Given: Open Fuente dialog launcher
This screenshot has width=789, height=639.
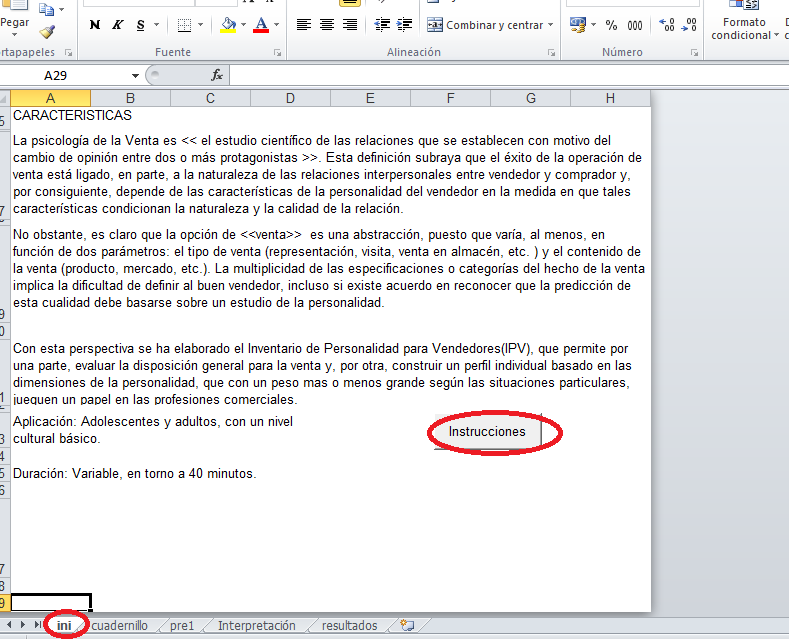Looking at the screenshot, I should [277, 52].
